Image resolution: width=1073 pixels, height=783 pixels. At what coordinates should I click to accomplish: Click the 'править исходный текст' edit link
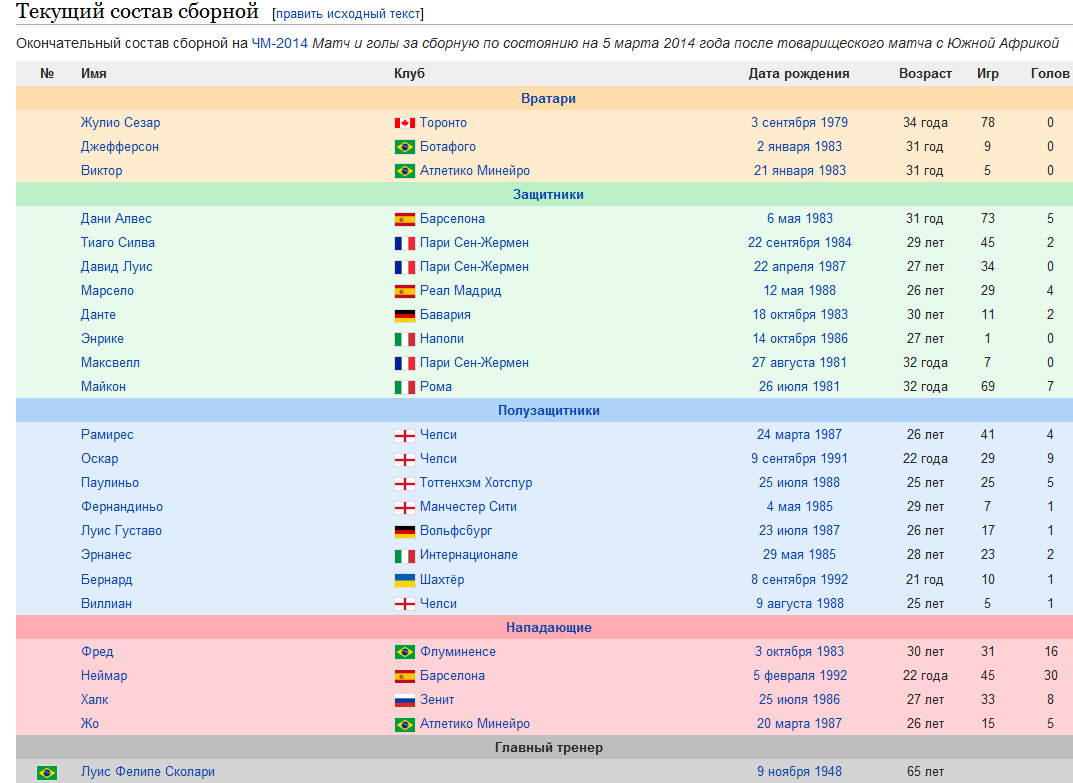click(x=348, y=14)
